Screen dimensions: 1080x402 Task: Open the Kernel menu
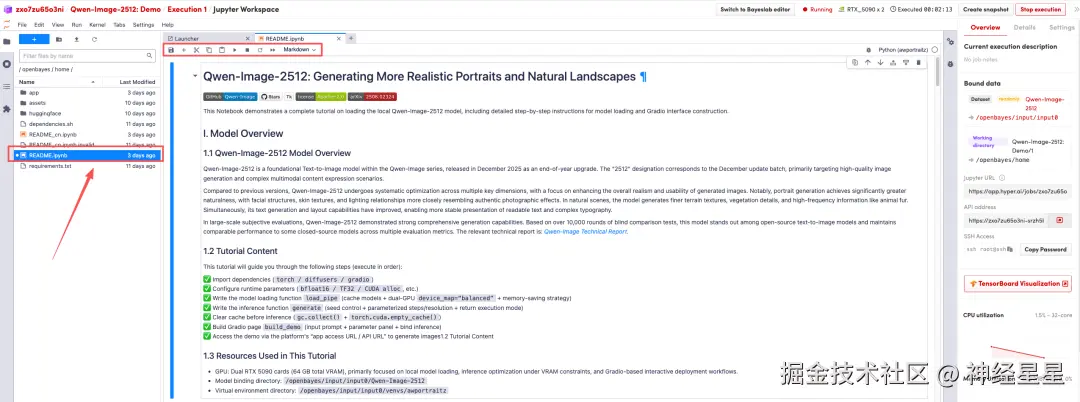coord(97,25)
